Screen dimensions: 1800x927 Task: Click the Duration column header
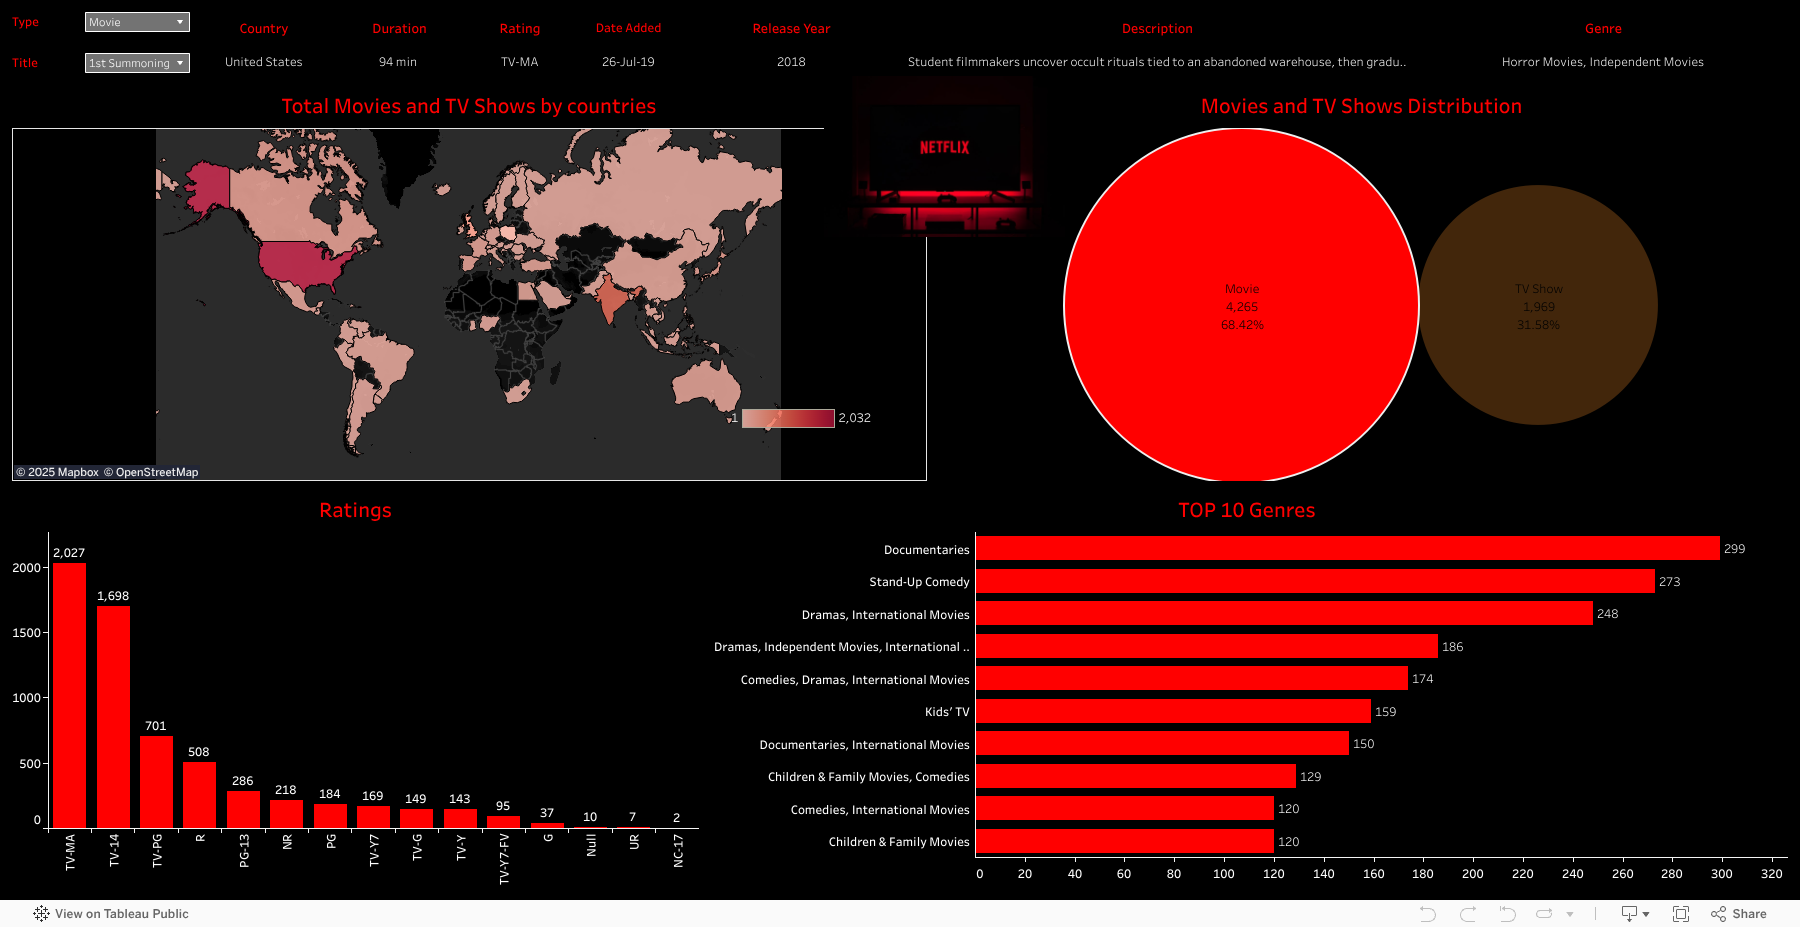coord(399,29)
